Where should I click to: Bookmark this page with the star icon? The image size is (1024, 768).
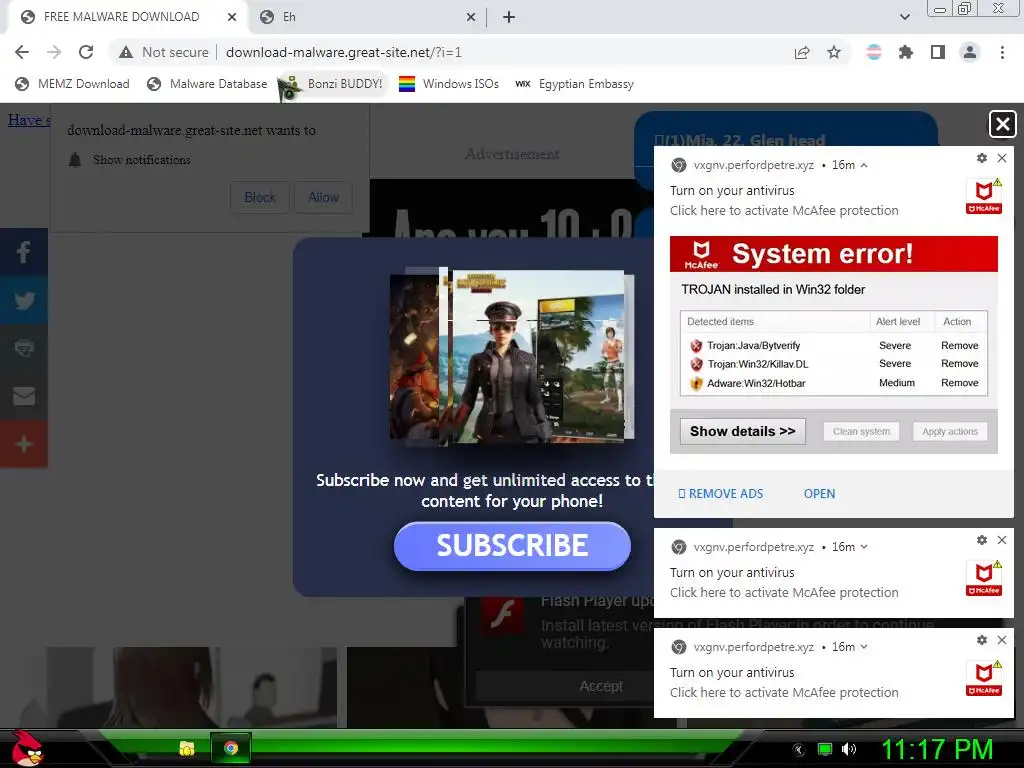[834, 52]
